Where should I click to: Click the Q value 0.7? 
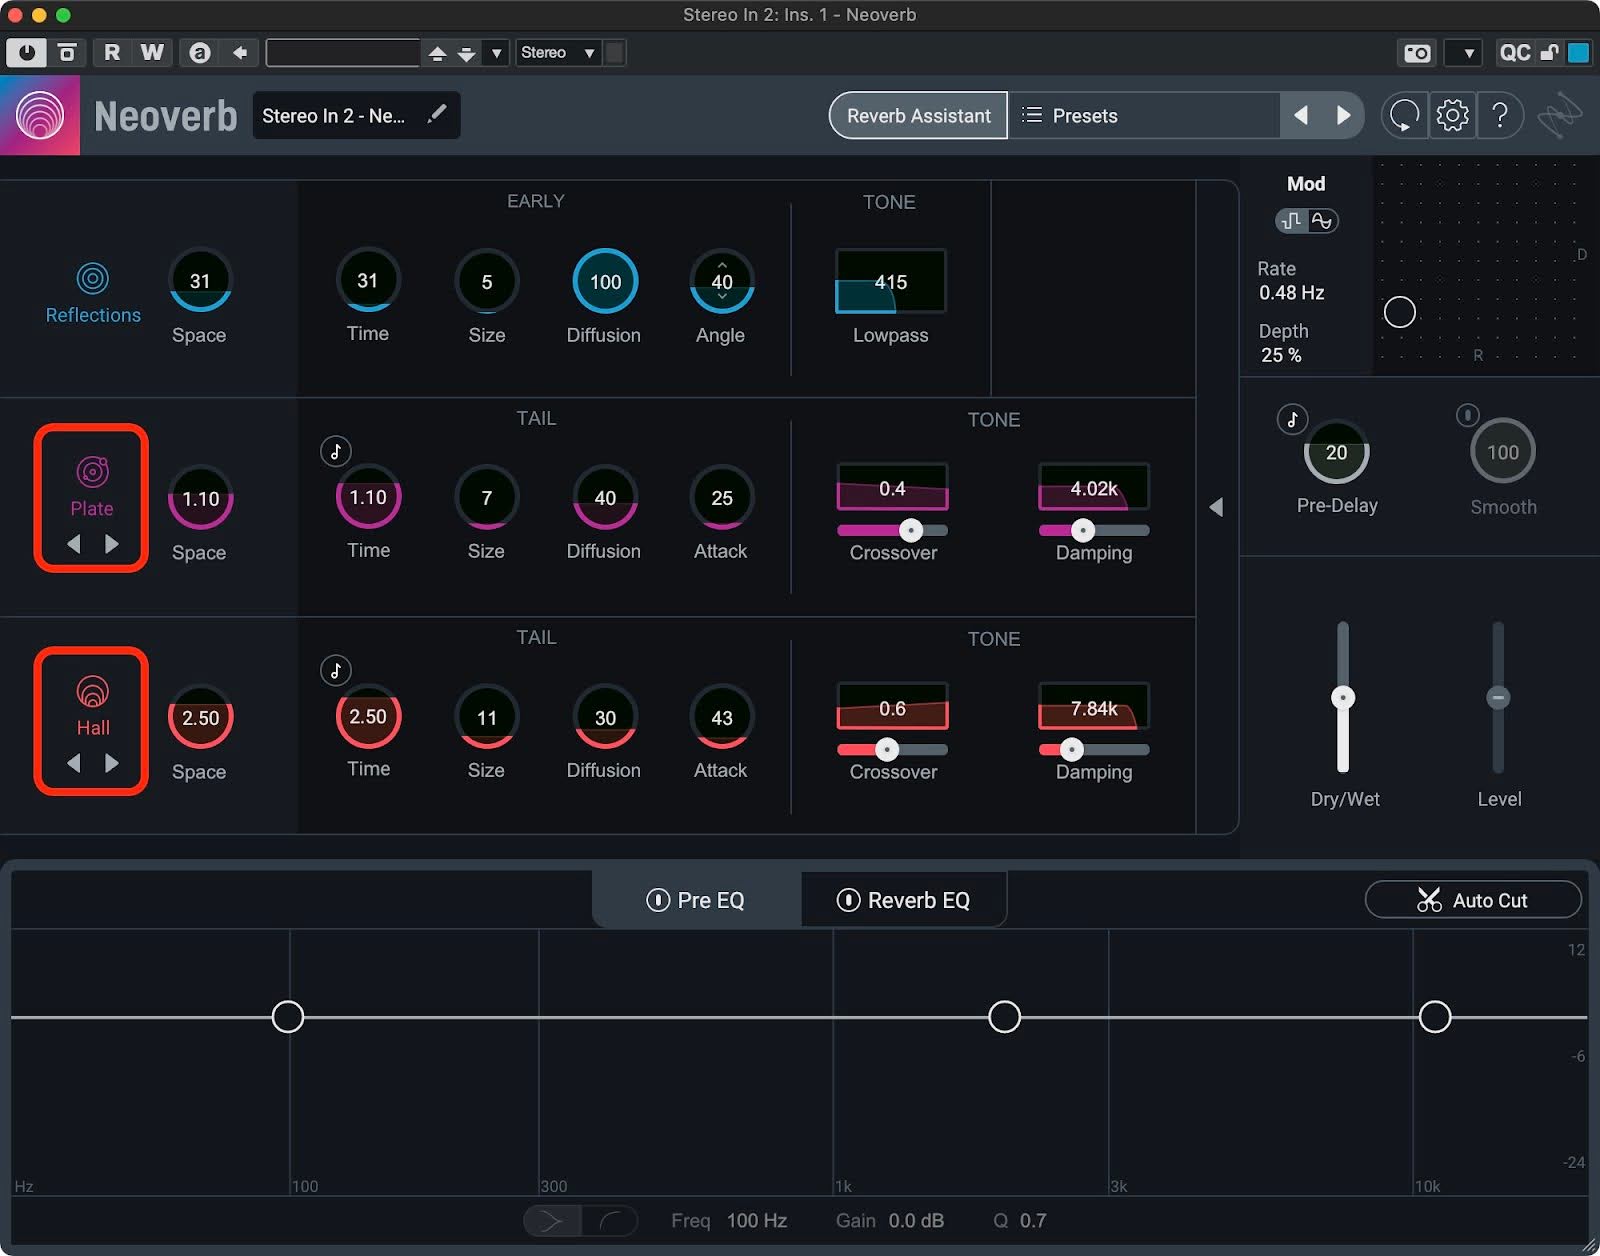(1033, 1221)
